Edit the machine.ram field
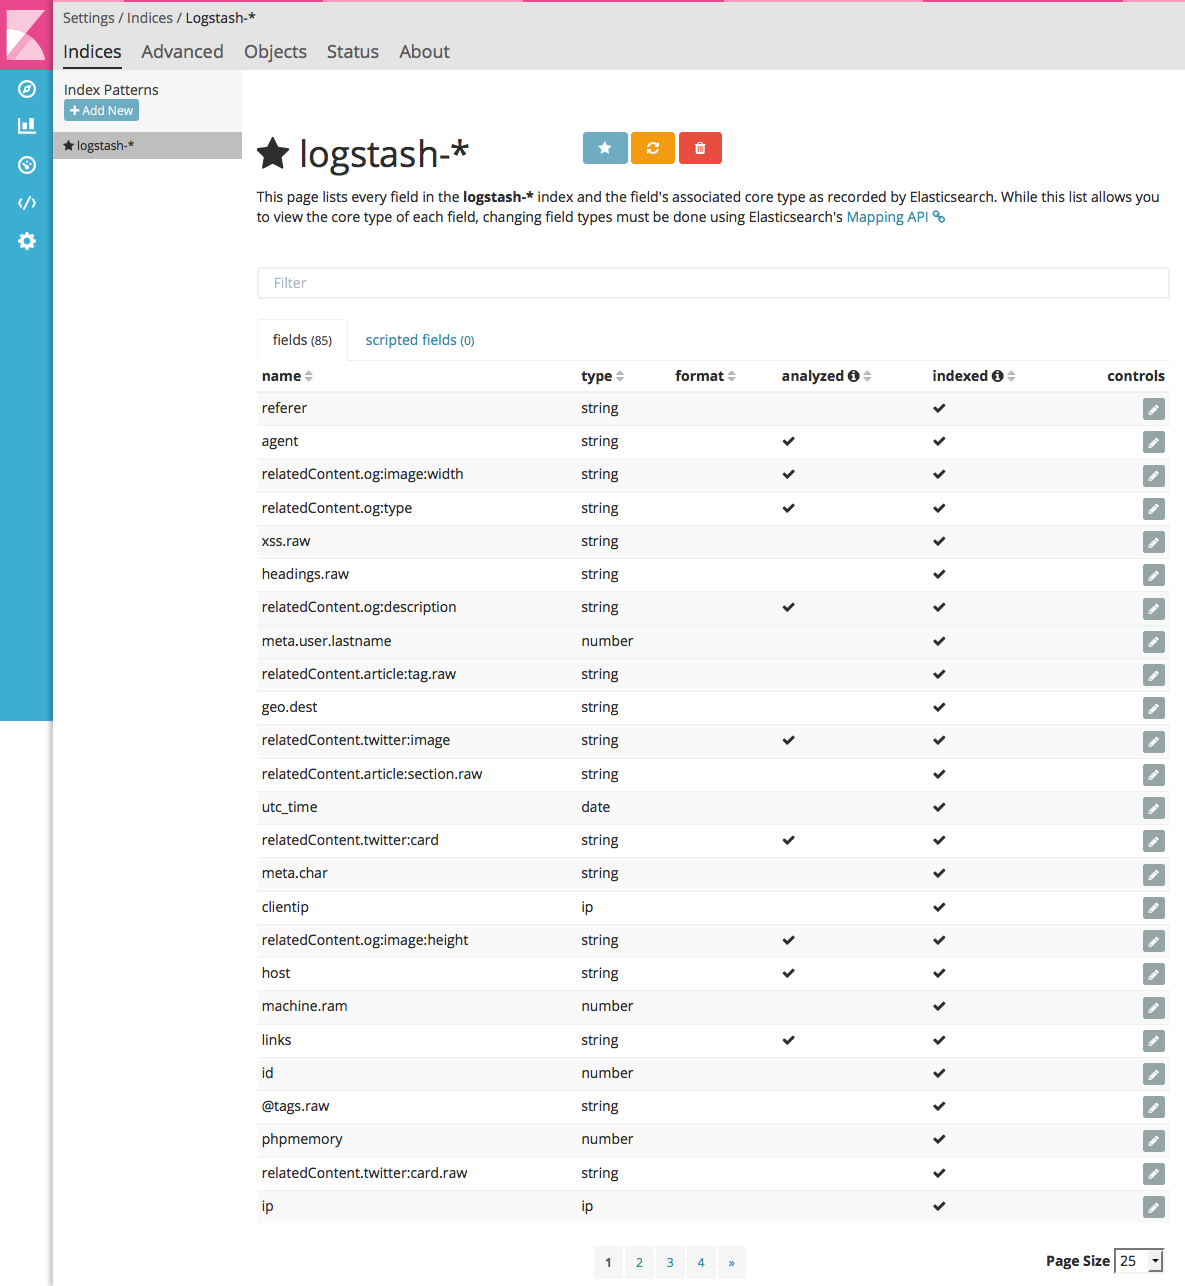Image resolution: width=1185 pixels, height=1286 pixels. click(x=1154, y=1008)
